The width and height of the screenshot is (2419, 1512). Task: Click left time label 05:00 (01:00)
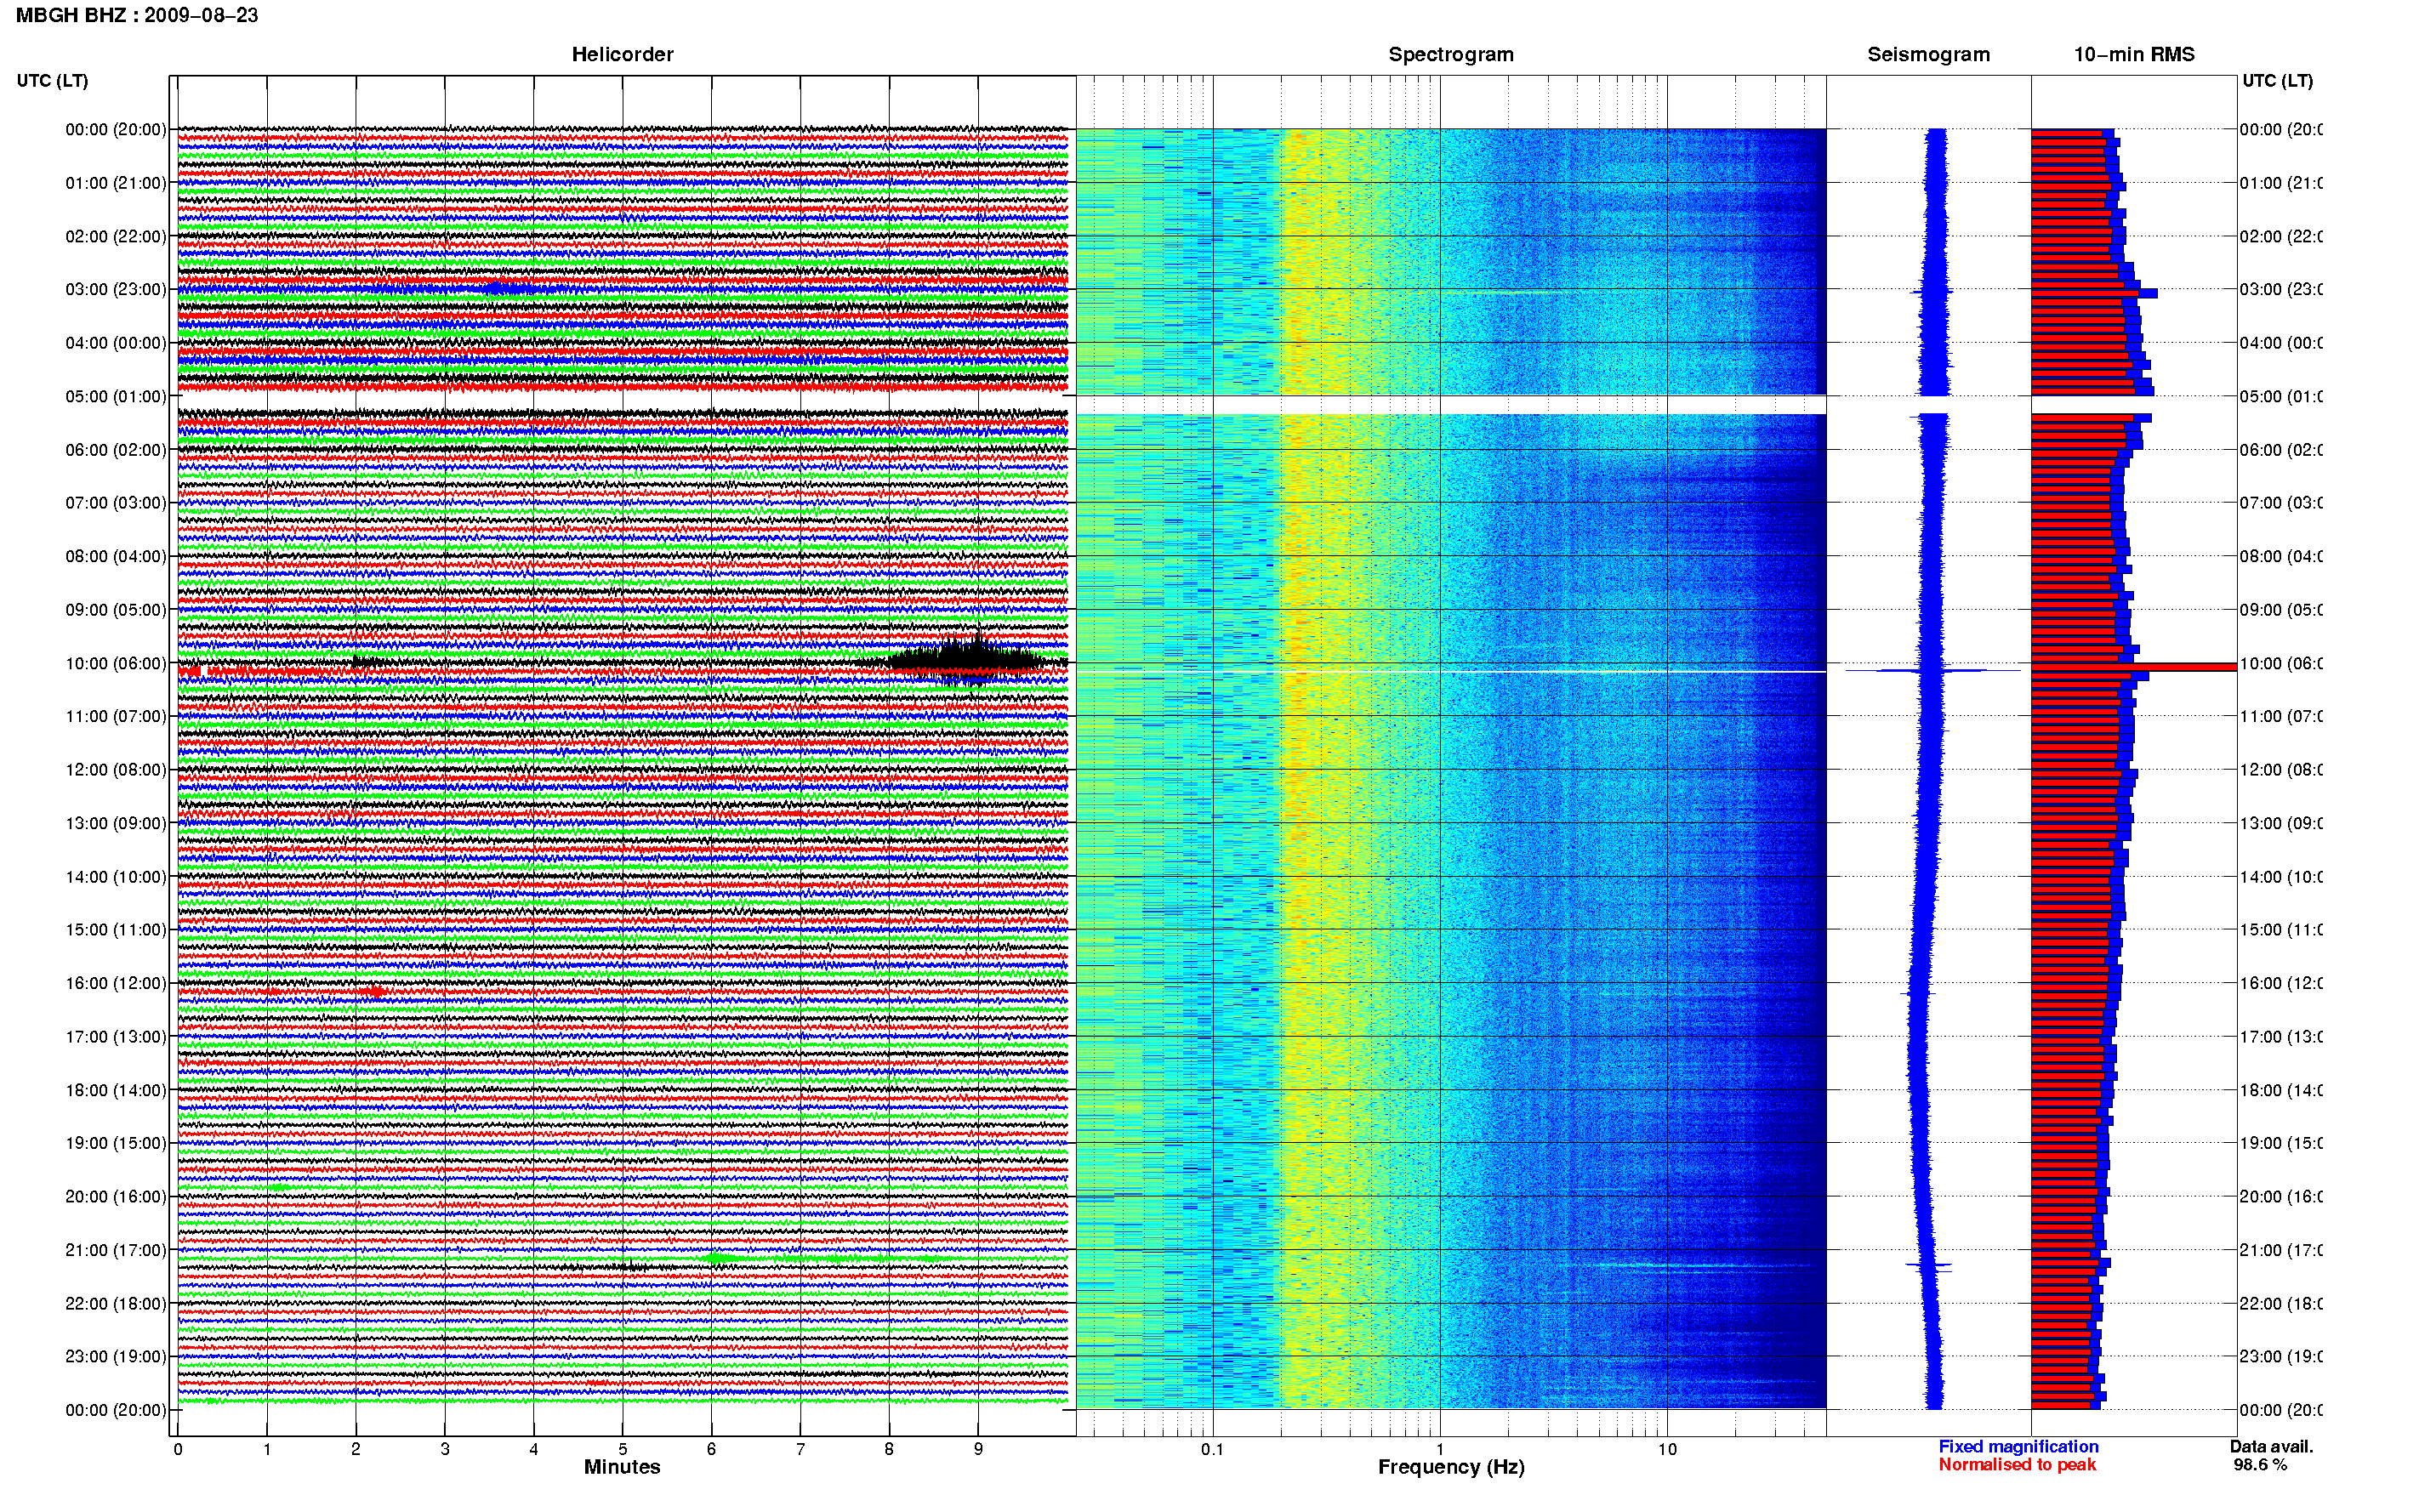[x=116, y=396]
